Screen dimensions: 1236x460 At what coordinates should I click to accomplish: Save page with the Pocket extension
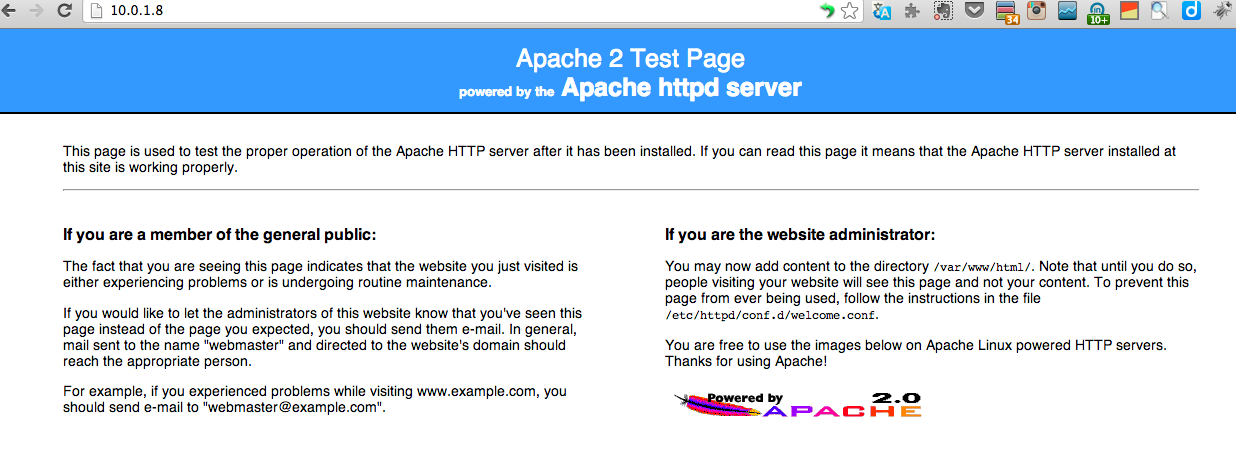973,11
